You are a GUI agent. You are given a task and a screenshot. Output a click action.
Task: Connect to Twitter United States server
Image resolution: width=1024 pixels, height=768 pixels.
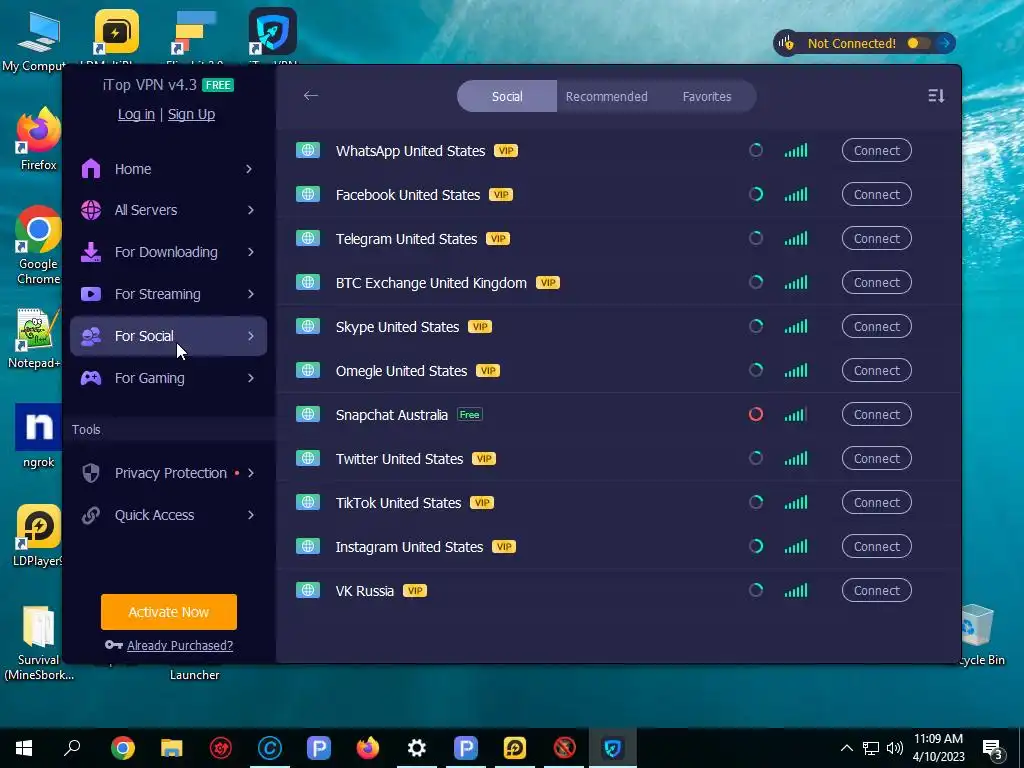[876, 458]
